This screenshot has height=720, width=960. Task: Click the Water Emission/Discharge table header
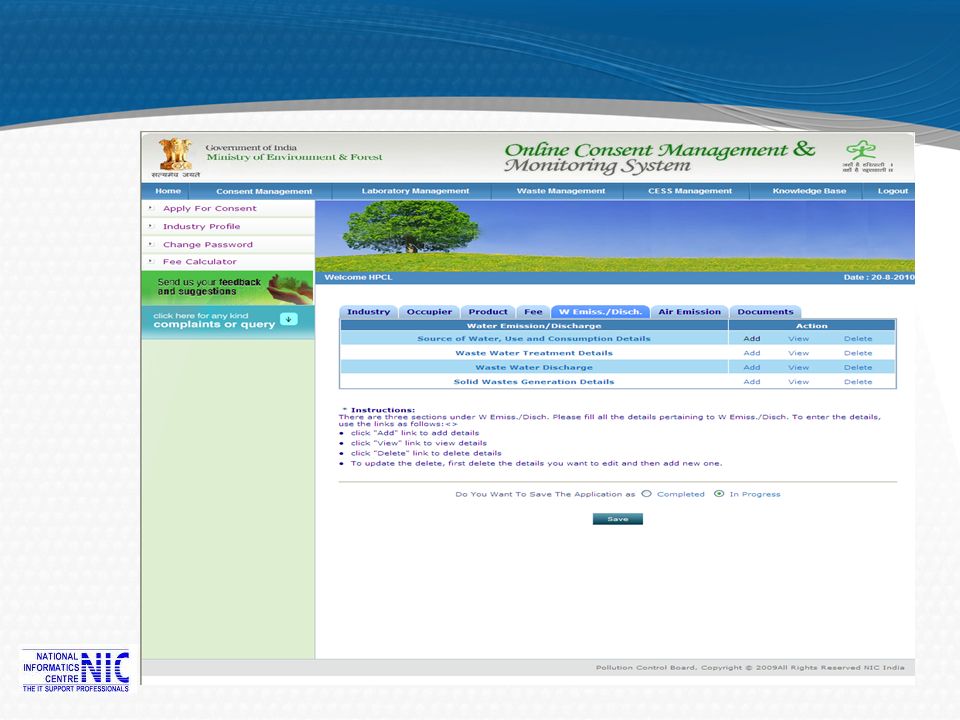tap(534, 326)
